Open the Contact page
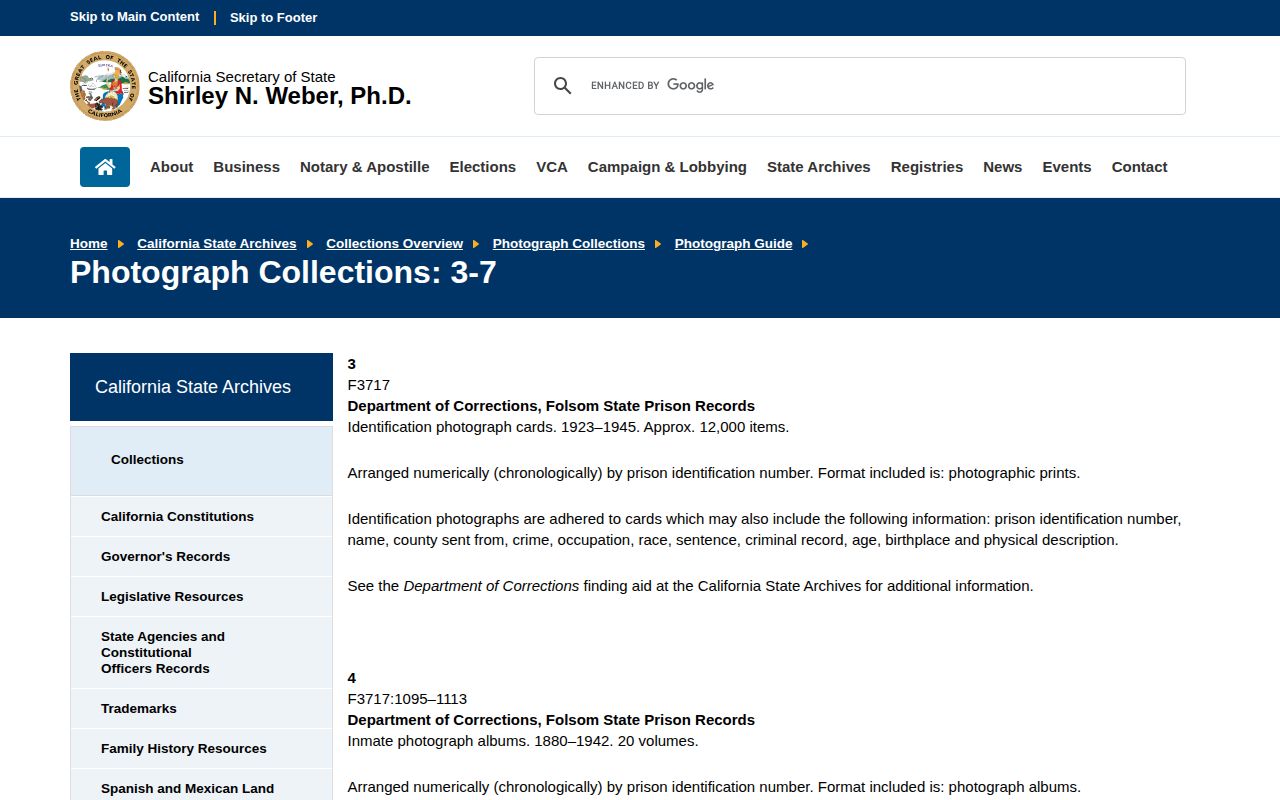The height and width of the screenshot is (800, 1280). pyautogui.click(x=1139, y=167)
